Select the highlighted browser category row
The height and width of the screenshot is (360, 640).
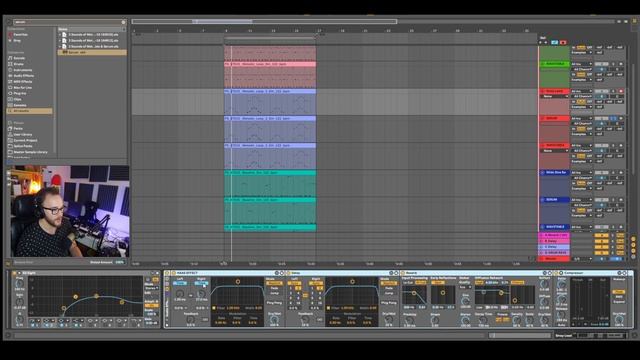29,111
